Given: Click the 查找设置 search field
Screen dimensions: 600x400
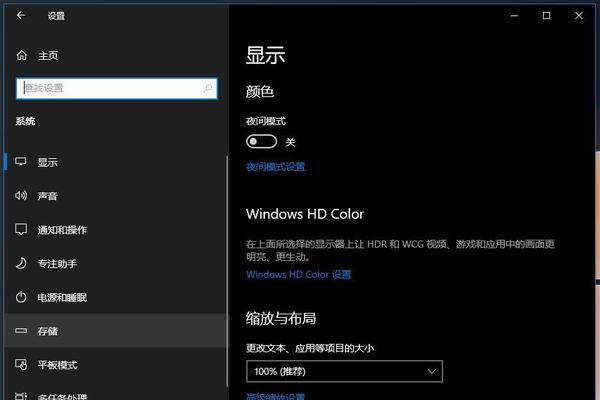Looking at the screenshot, I should [117, 88].
